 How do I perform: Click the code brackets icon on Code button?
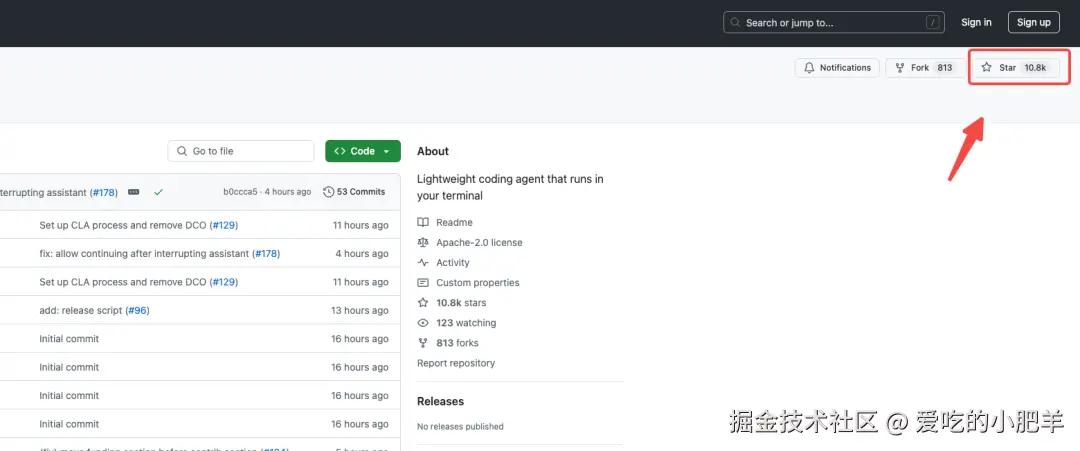click(x=340, y=151)
